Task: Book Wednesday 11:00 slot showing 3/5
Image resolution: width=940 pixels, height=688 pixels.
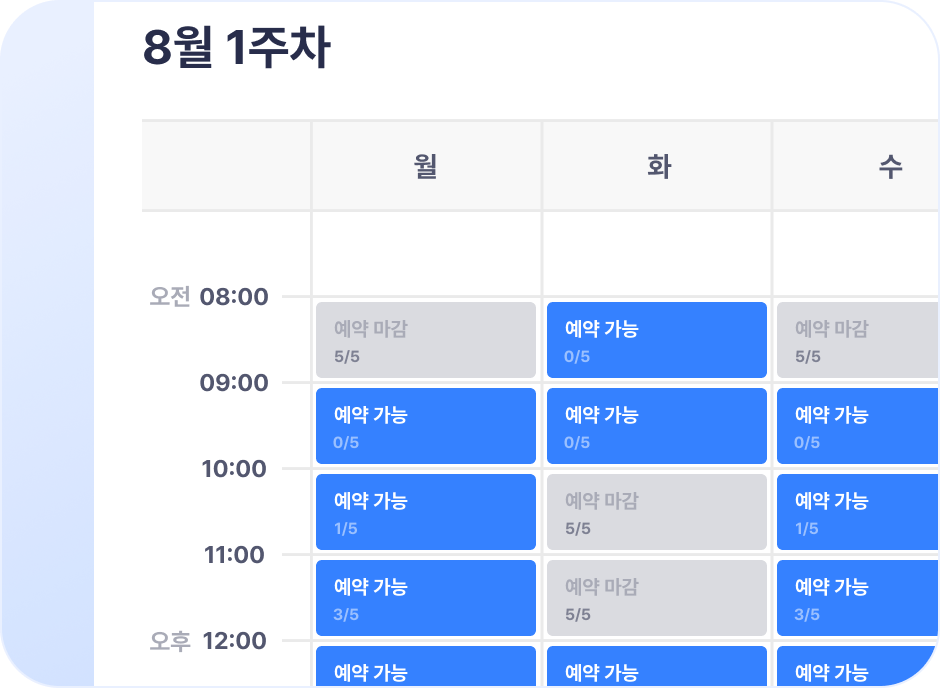Action: click(x=858, y=598)
